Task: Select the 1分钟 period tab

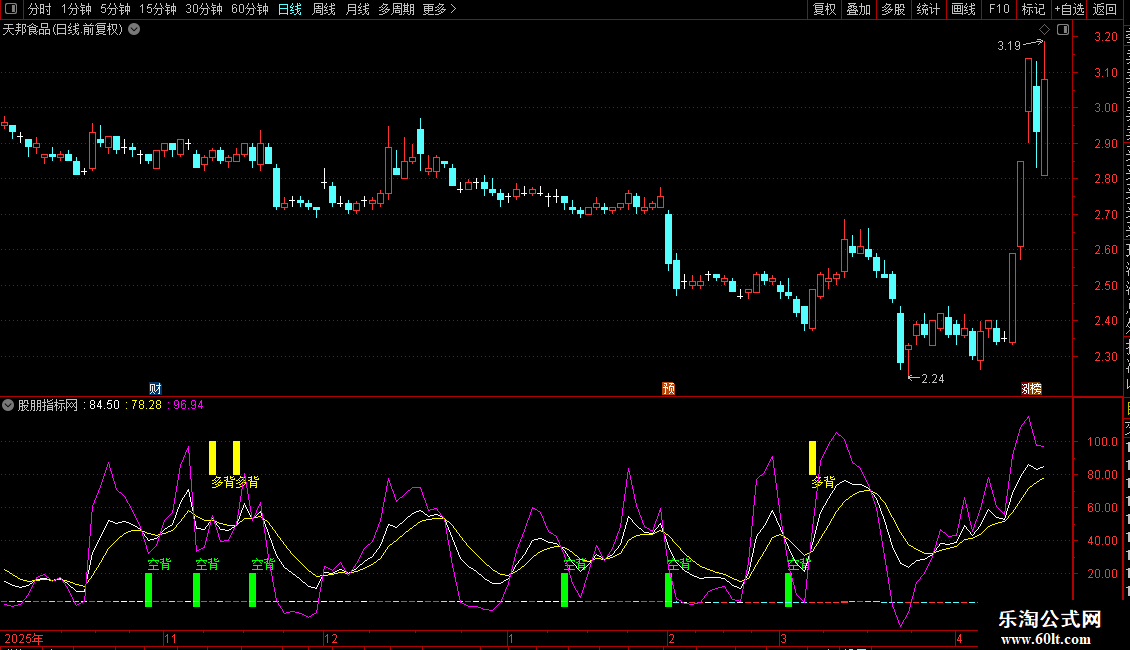Action: 76,9
